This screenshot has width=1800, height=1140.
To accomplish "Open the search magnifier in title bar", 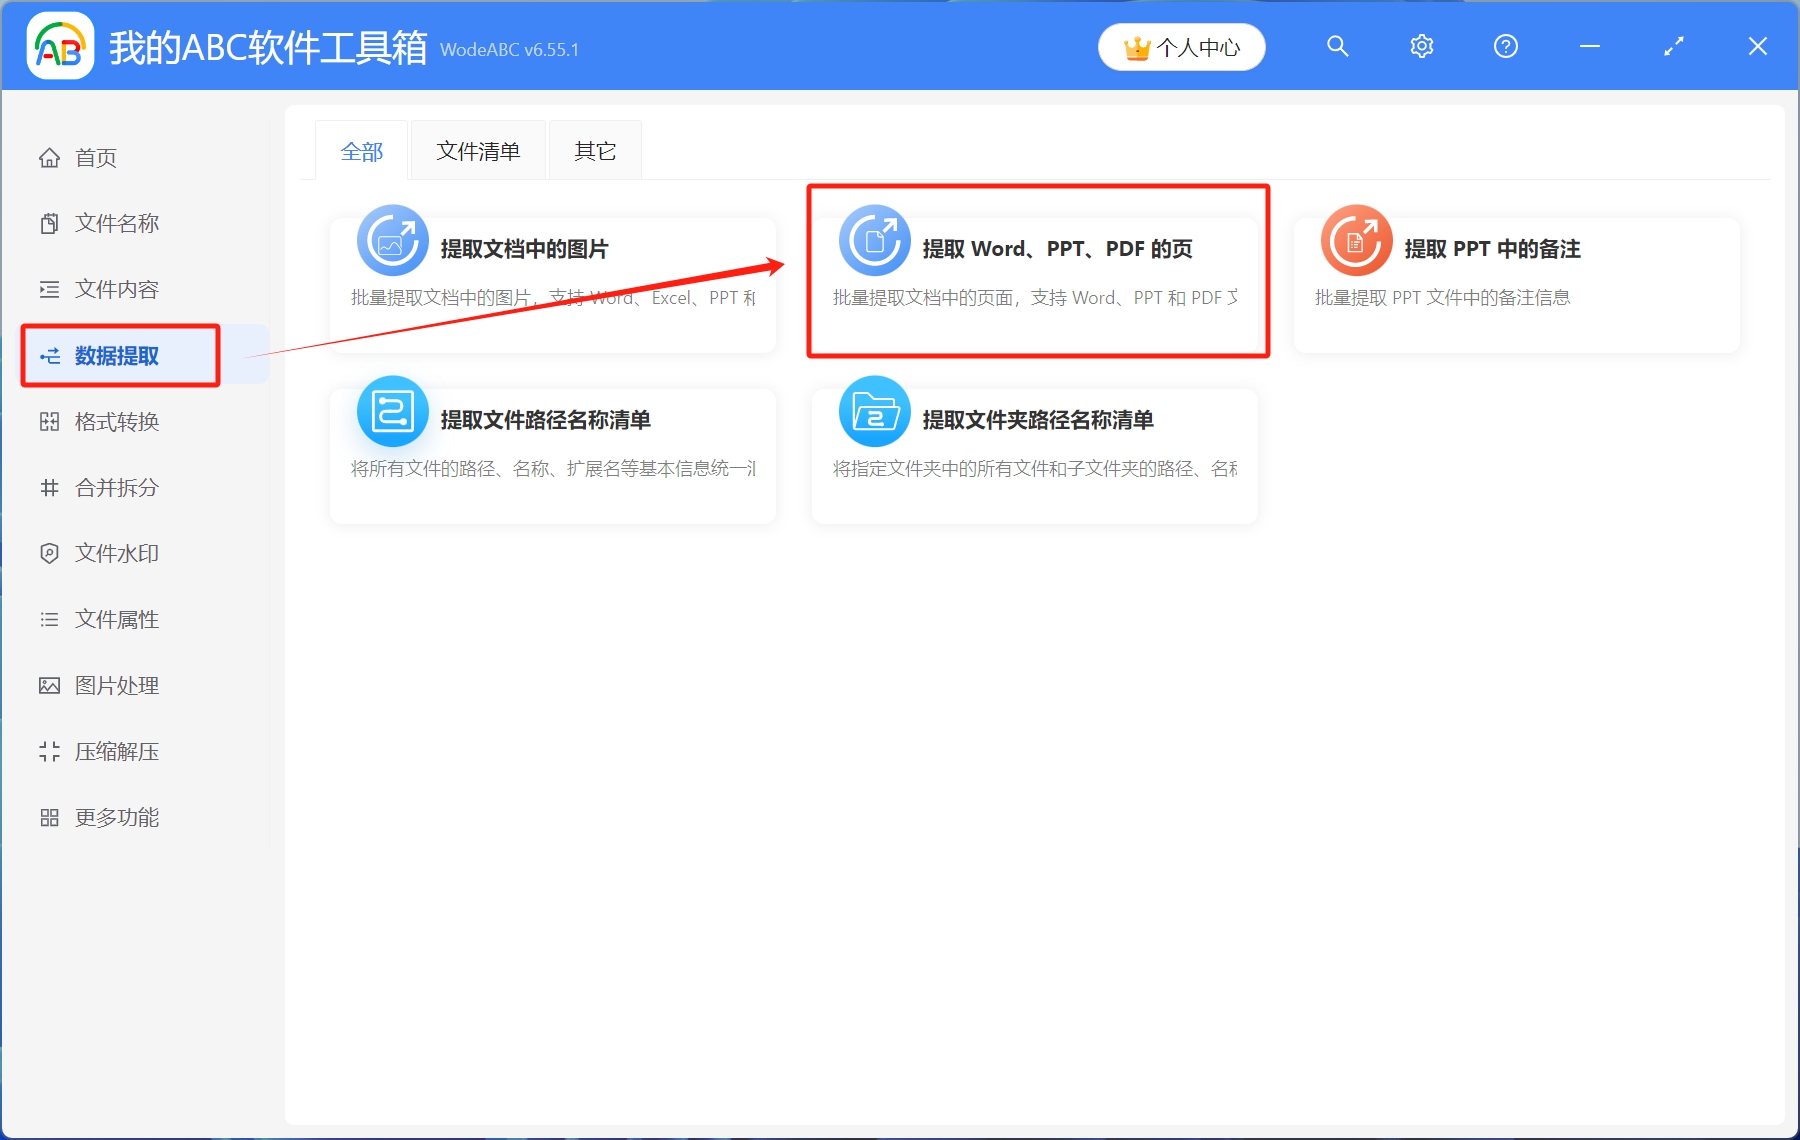I will pyautogui.click(x=1337, y=46).
